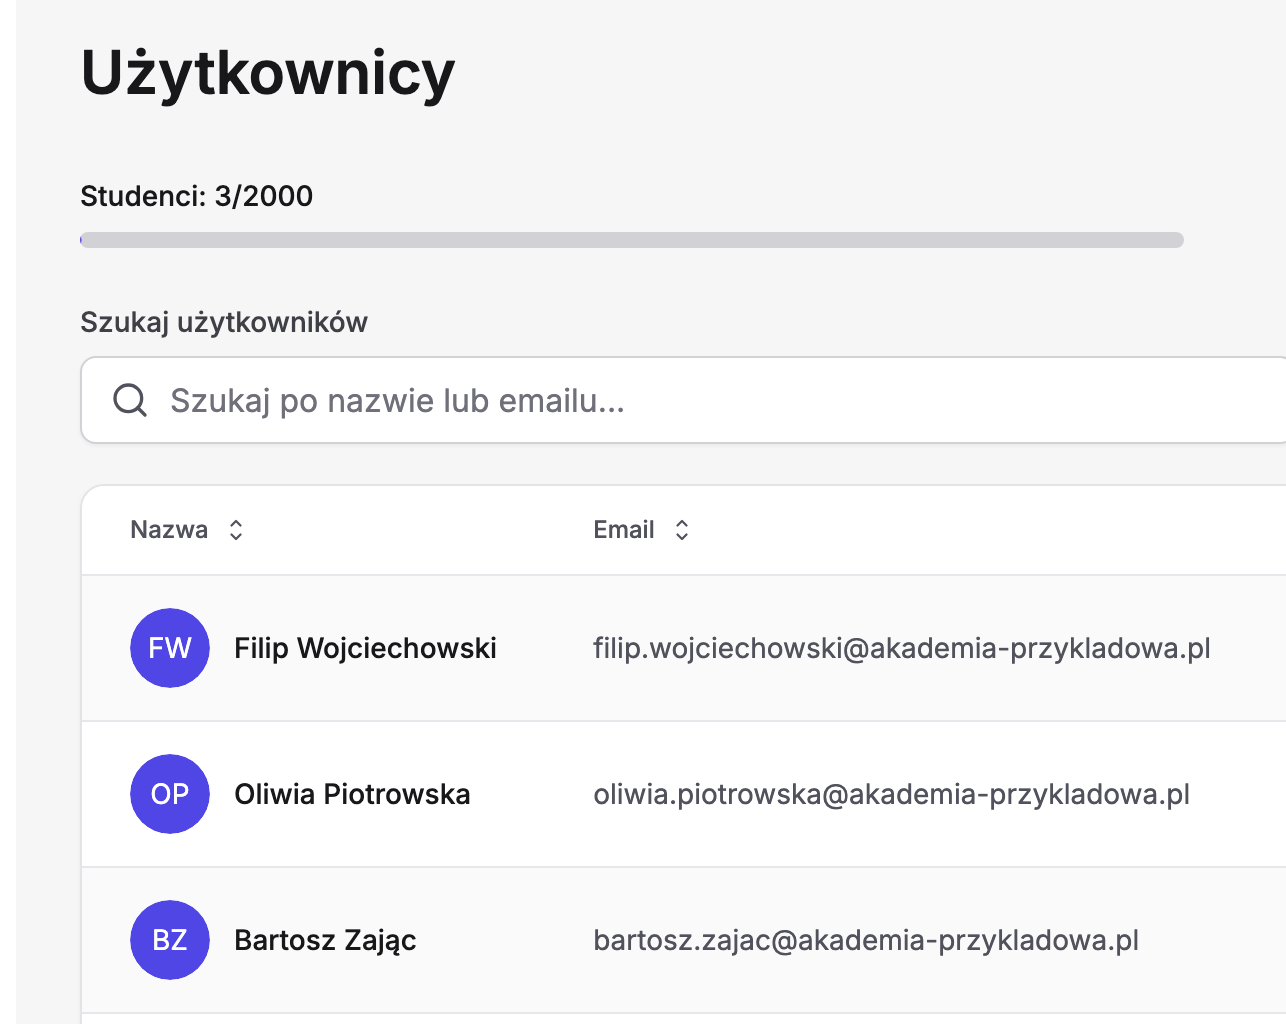The width and height of the screenshot is (1286, 1024).
Task: Click email bartosz.zajac@akademia-przykladowa.pl
Action: 866,940
